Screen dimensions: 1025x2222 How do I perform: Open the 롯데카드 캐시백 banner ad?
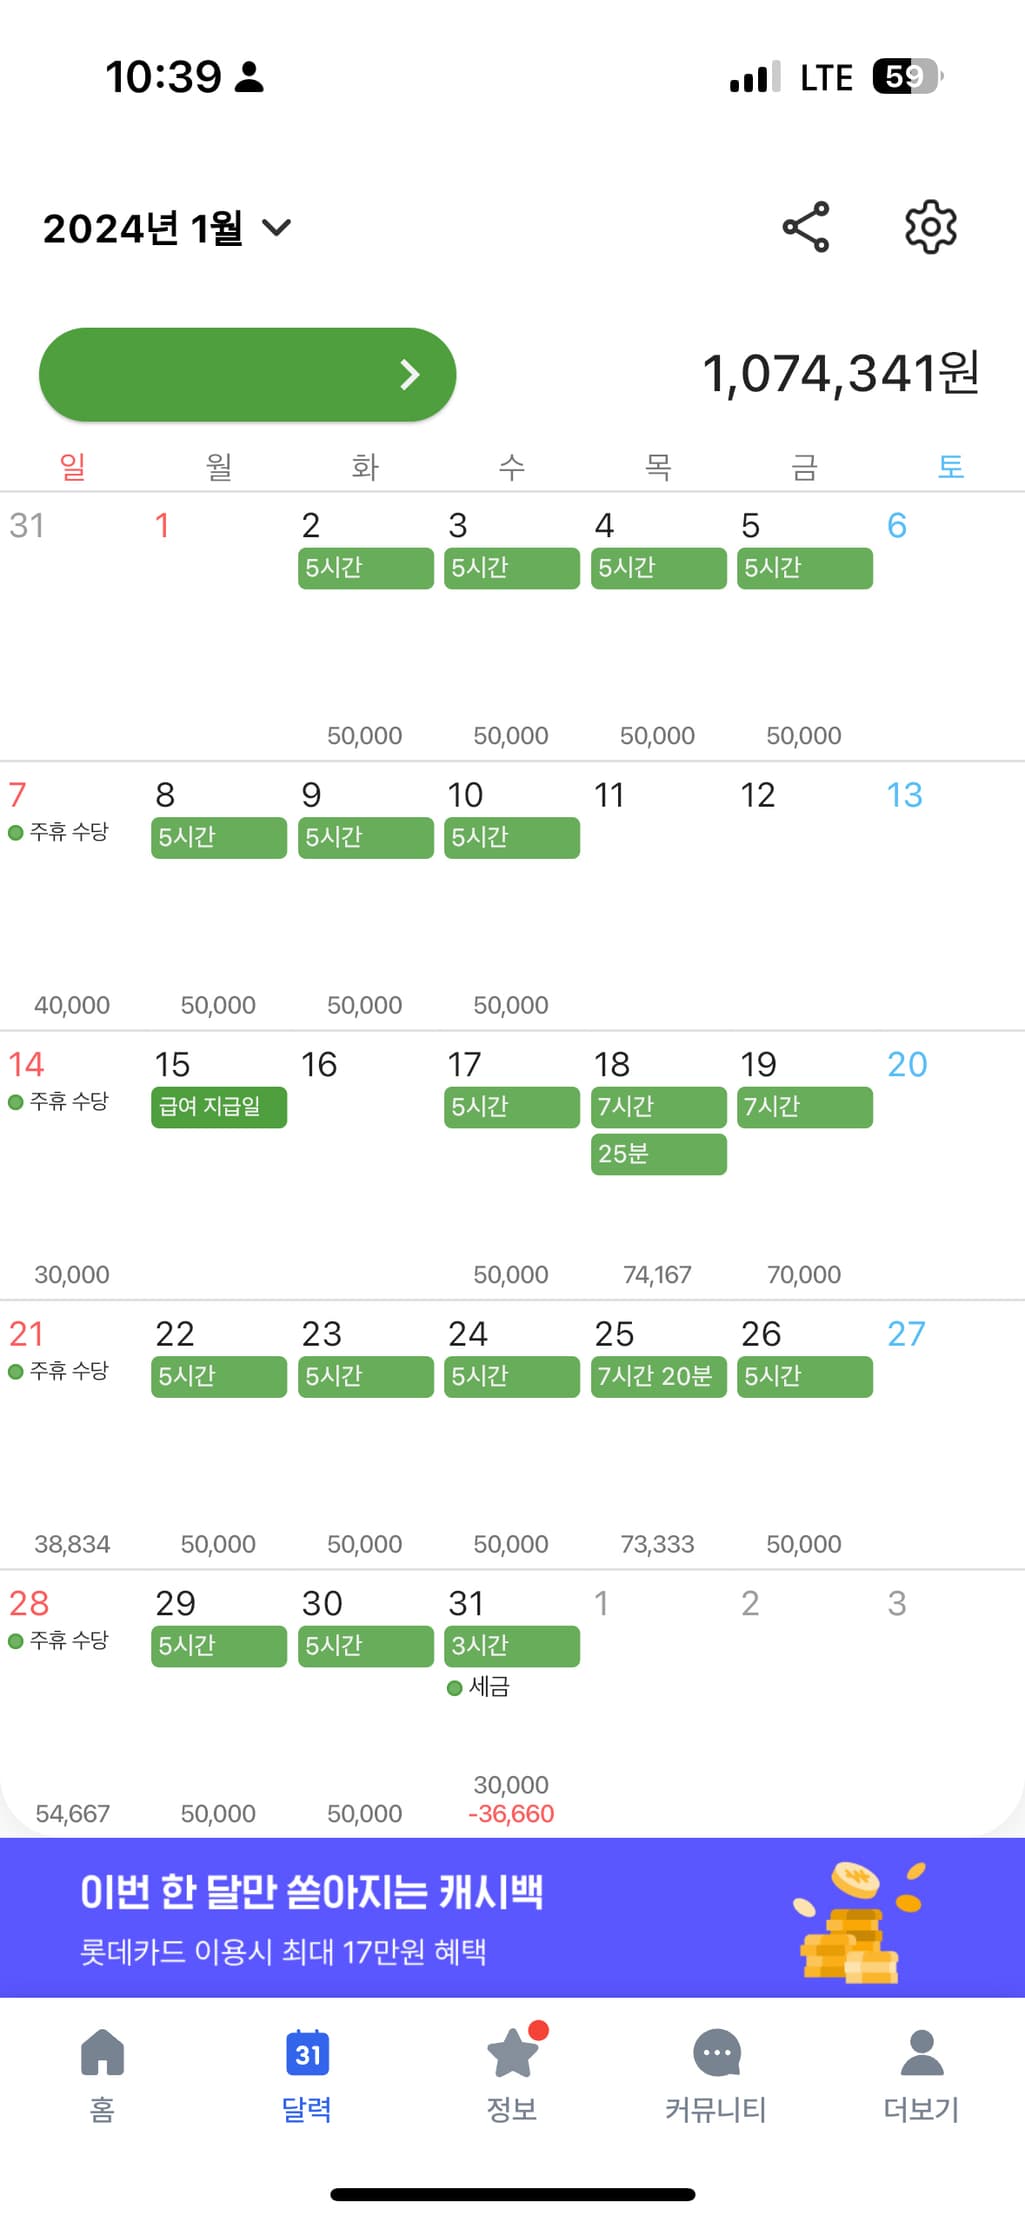click(512, 1918)
